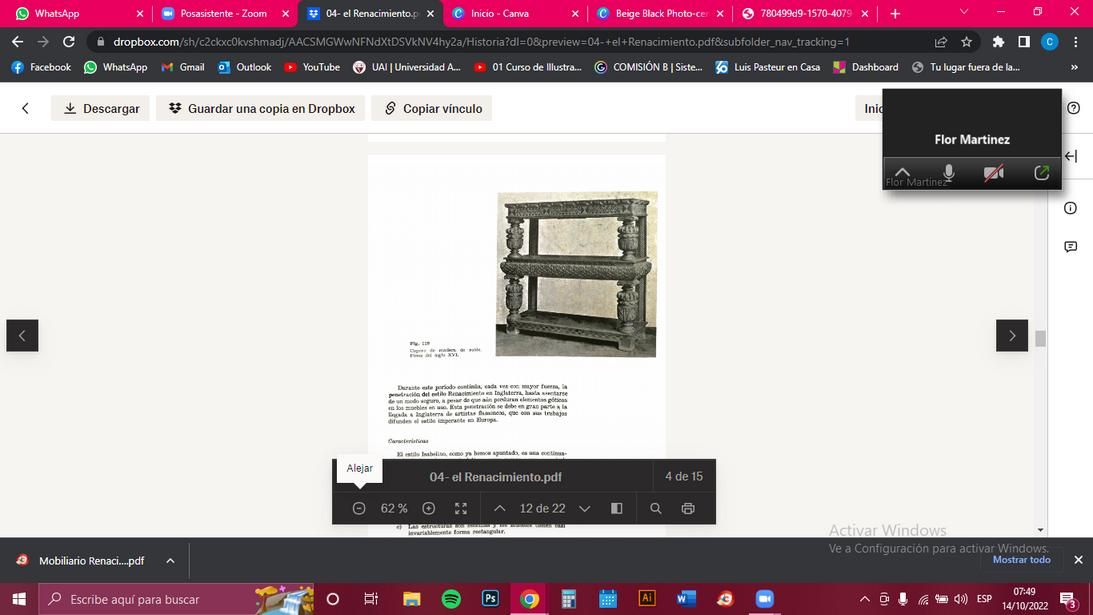Click the address bar URL
Image resolution: width=1093 pixels, height=615 pixels.
pyautogui.click(x=481, y=42)
